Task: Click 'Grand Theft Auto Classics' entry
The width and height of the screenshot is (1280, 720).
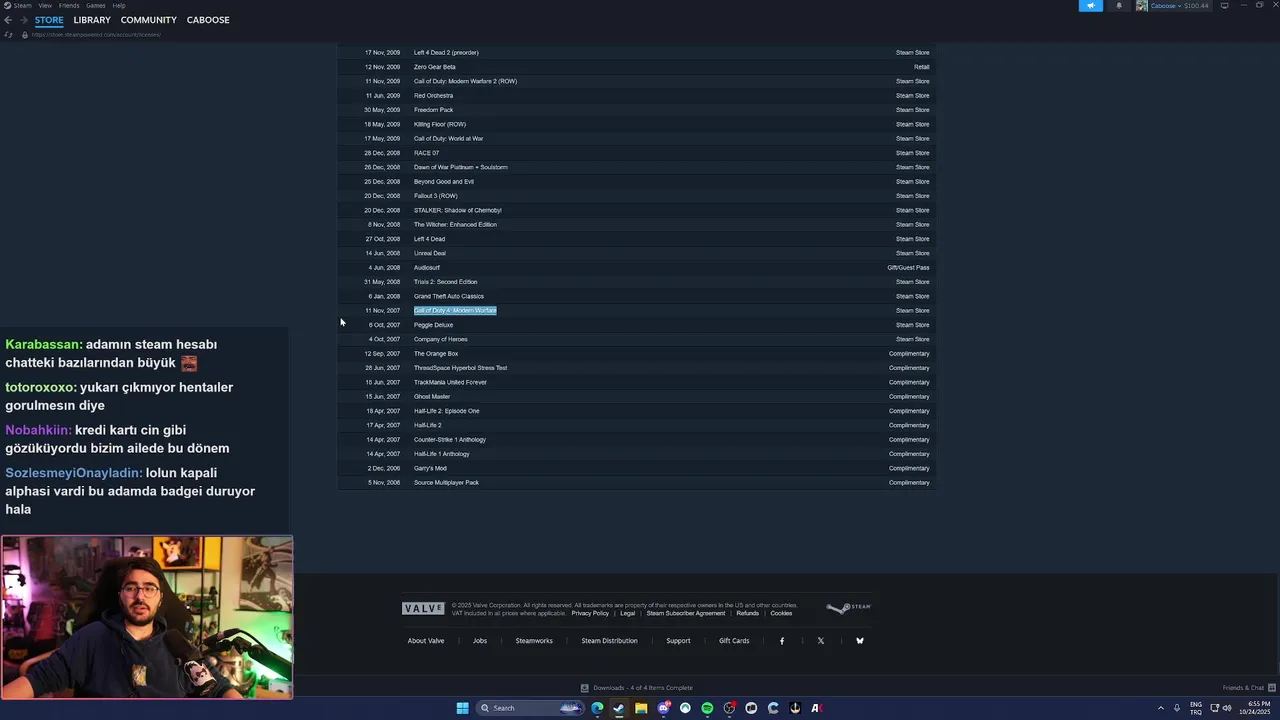Action: [x=449, y=297]
